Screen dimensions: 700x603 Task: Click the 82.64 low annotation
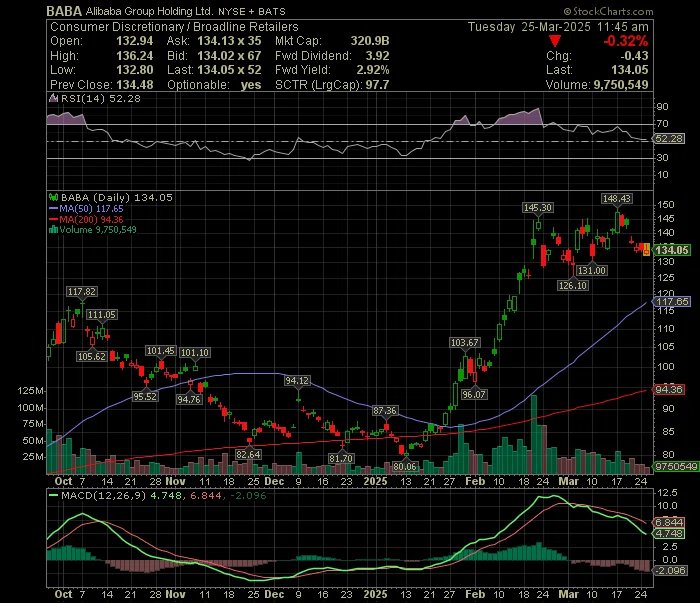pos(248,454)
